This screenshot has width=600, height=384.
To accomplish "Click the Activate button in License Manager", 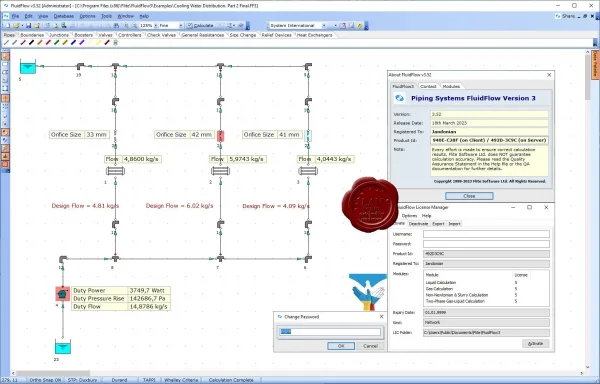I will pos(535,343).
